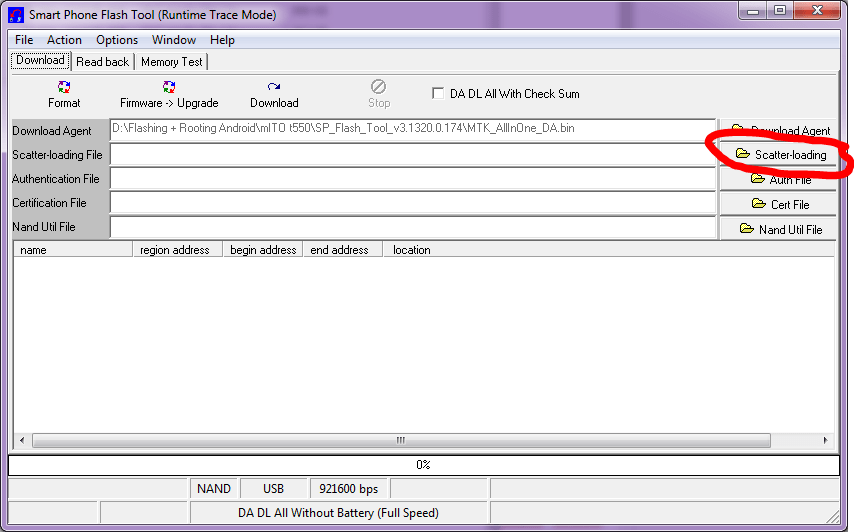
Task: Switch to the Memory Test tab
Action: 172,62
